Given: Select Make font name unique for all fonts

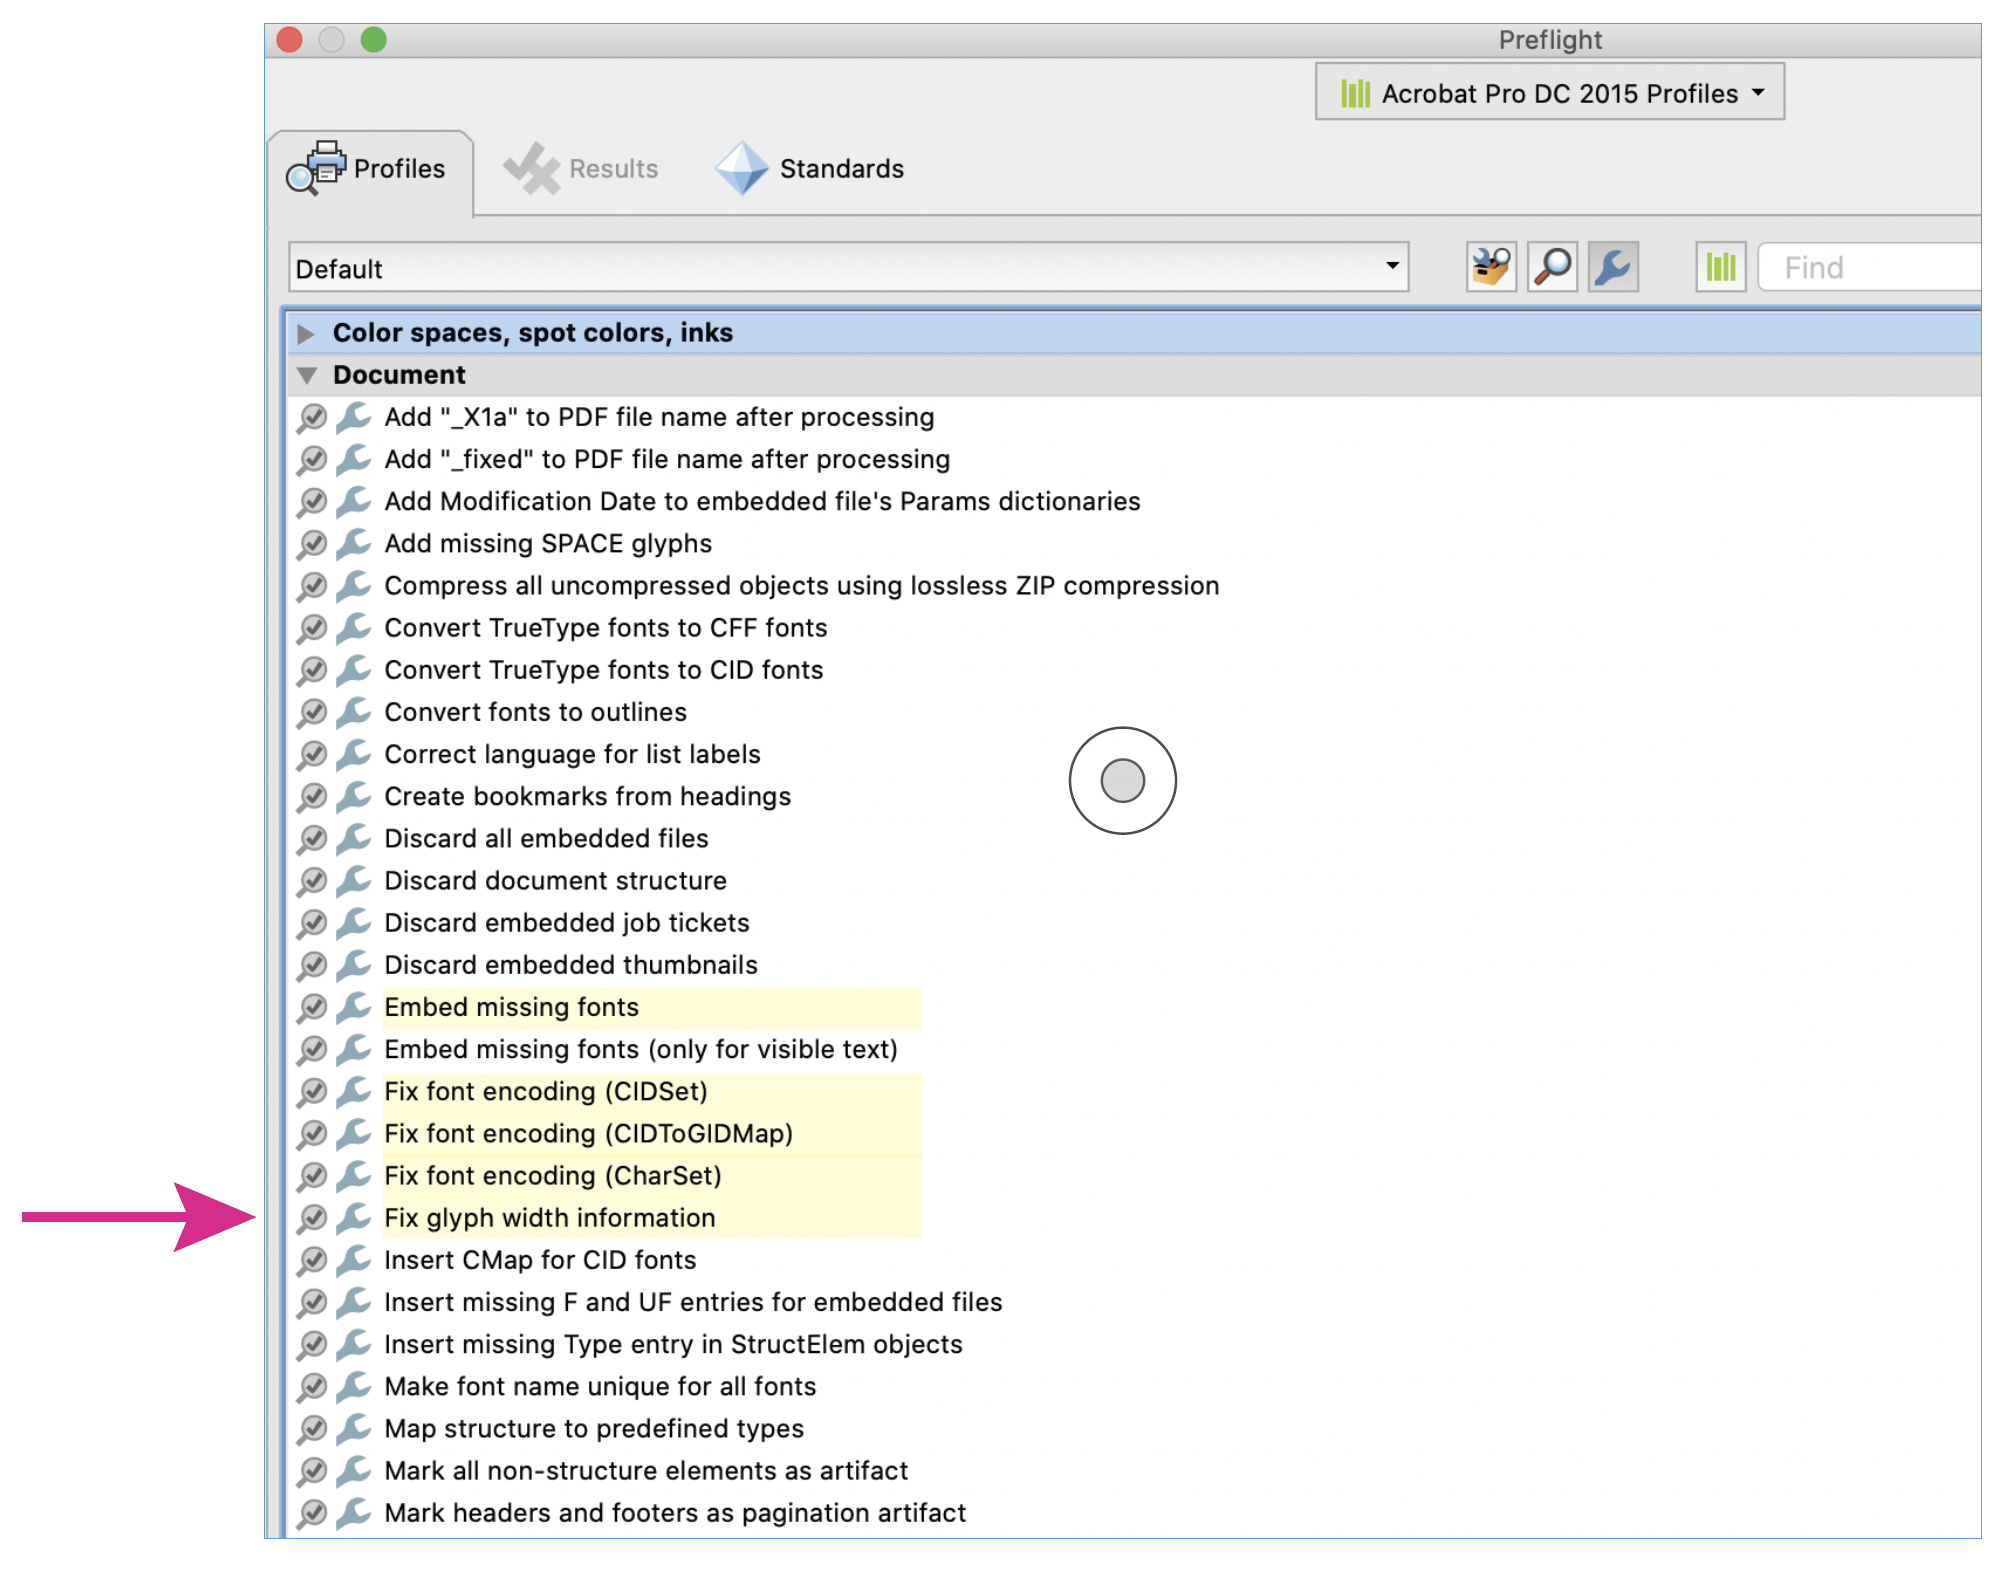Looking at the screenshot, I should (600, 1386).
